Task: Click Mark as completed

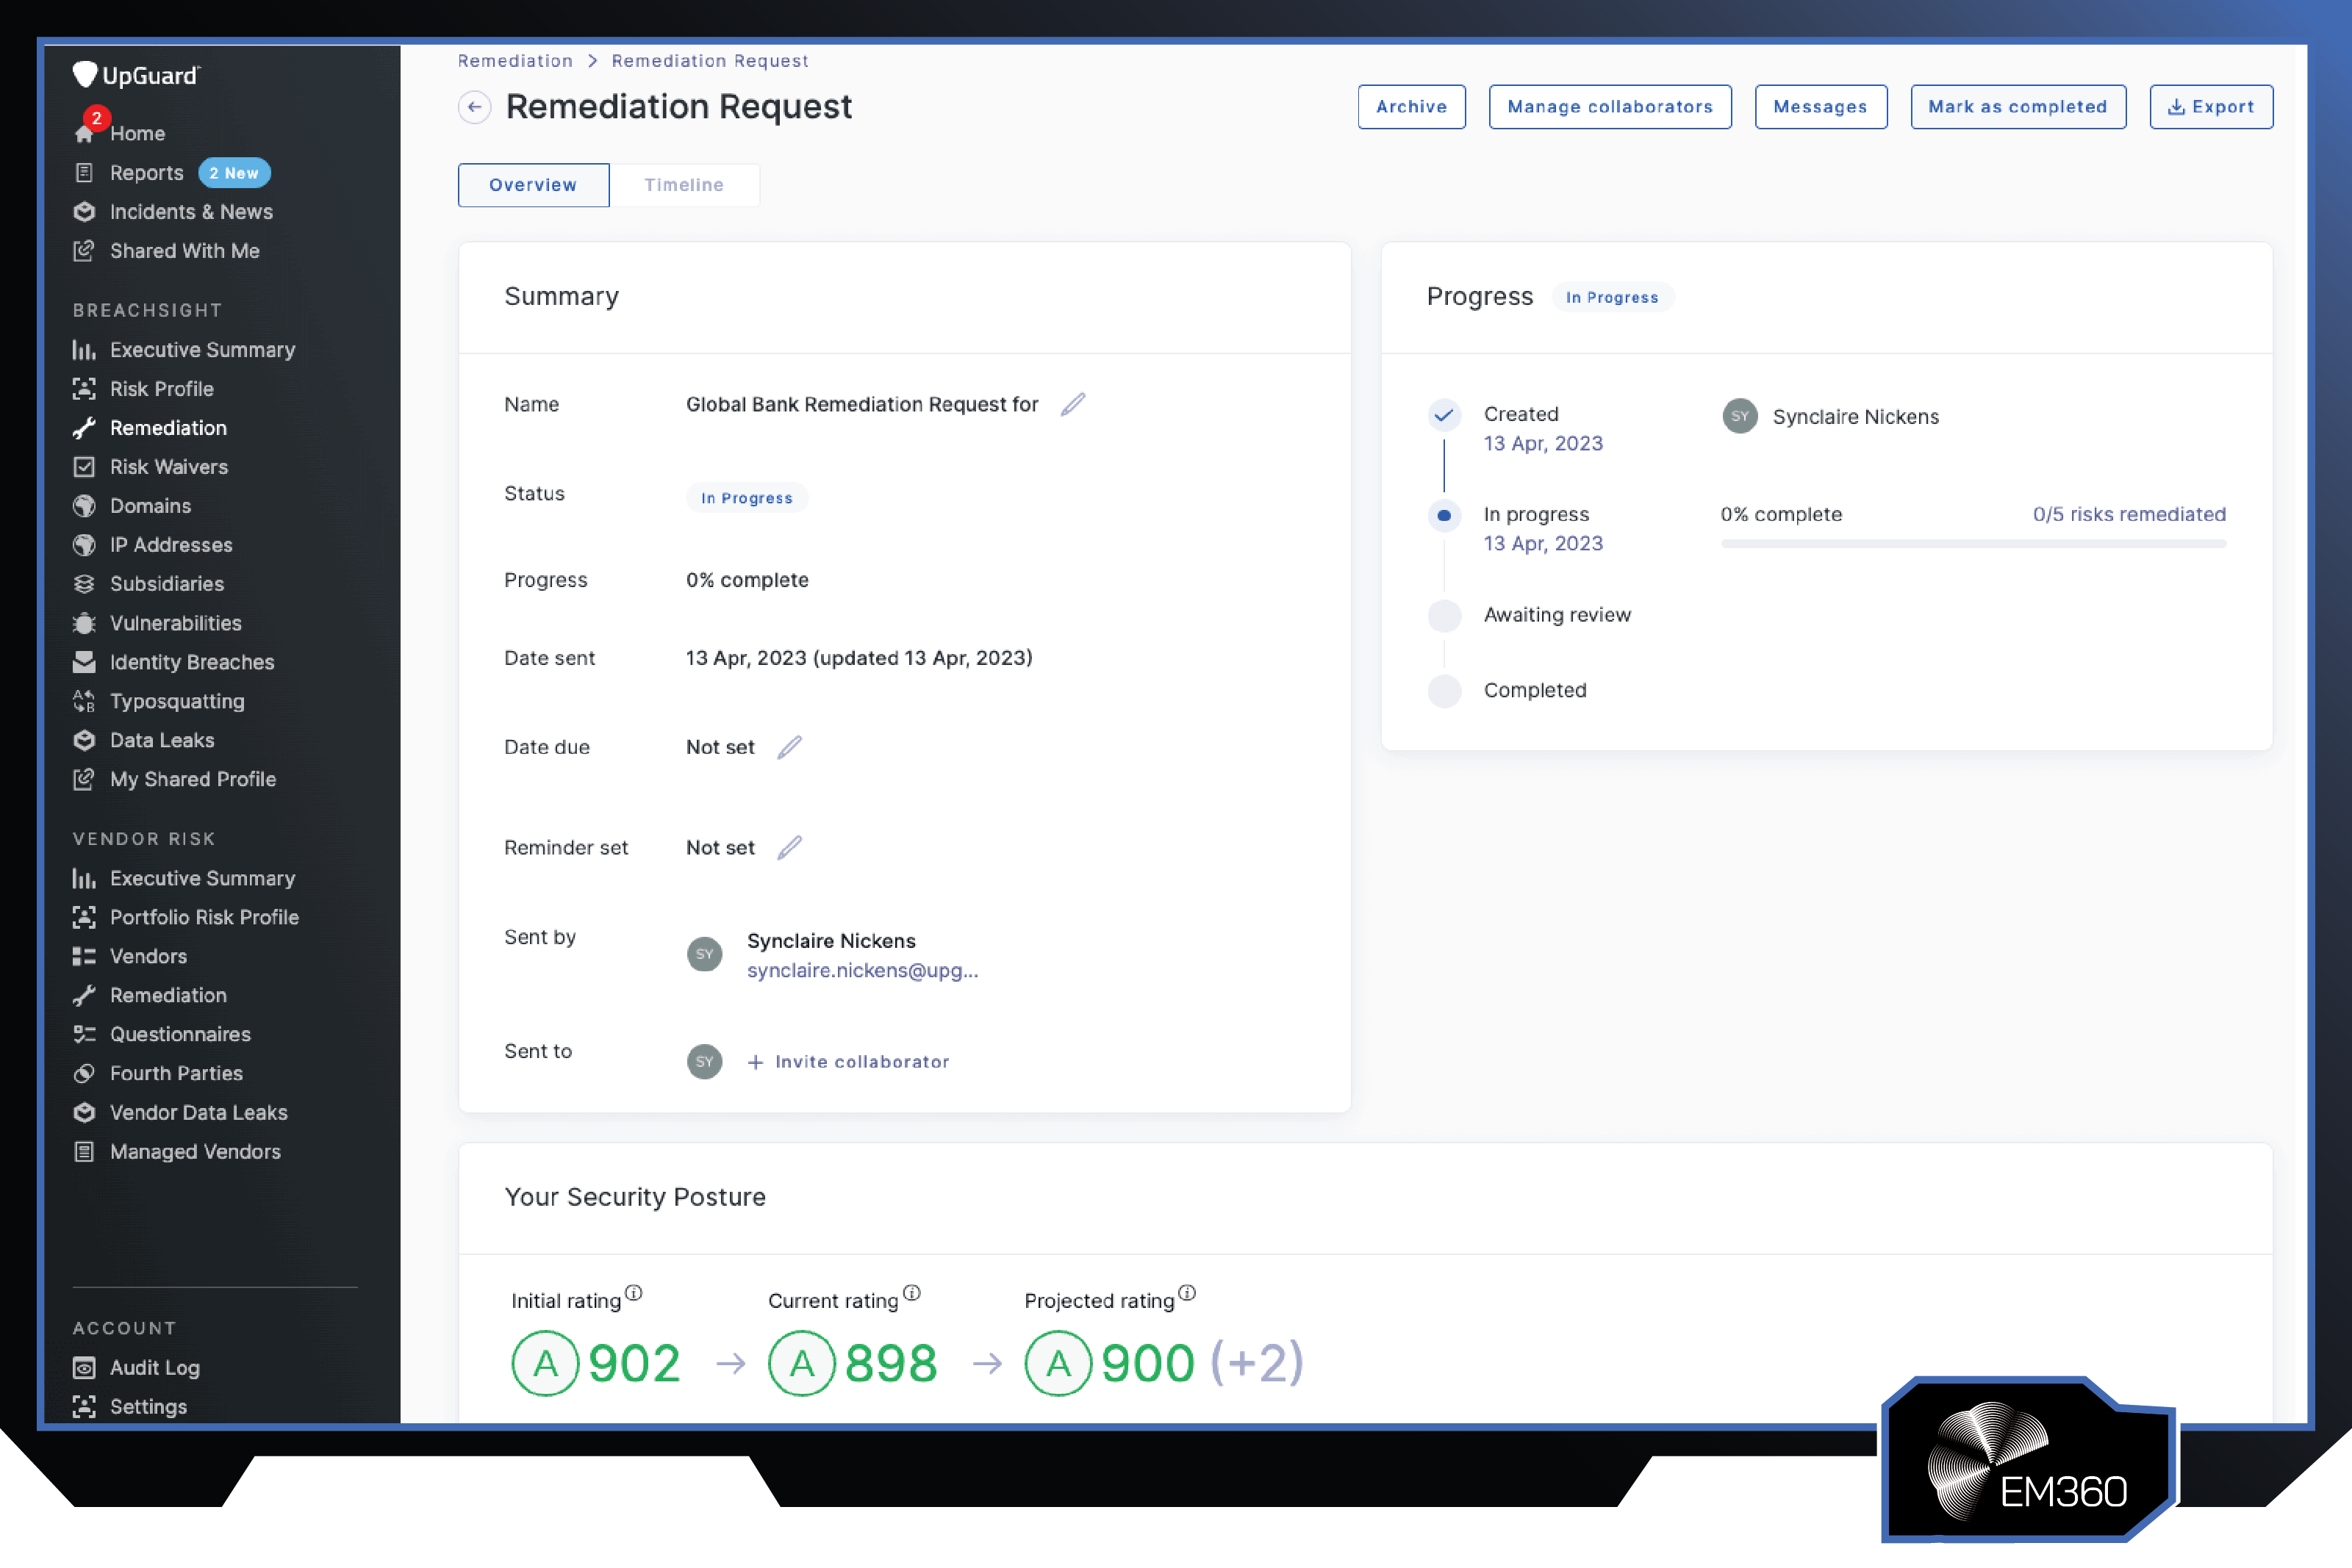Action: [2018, 107]
